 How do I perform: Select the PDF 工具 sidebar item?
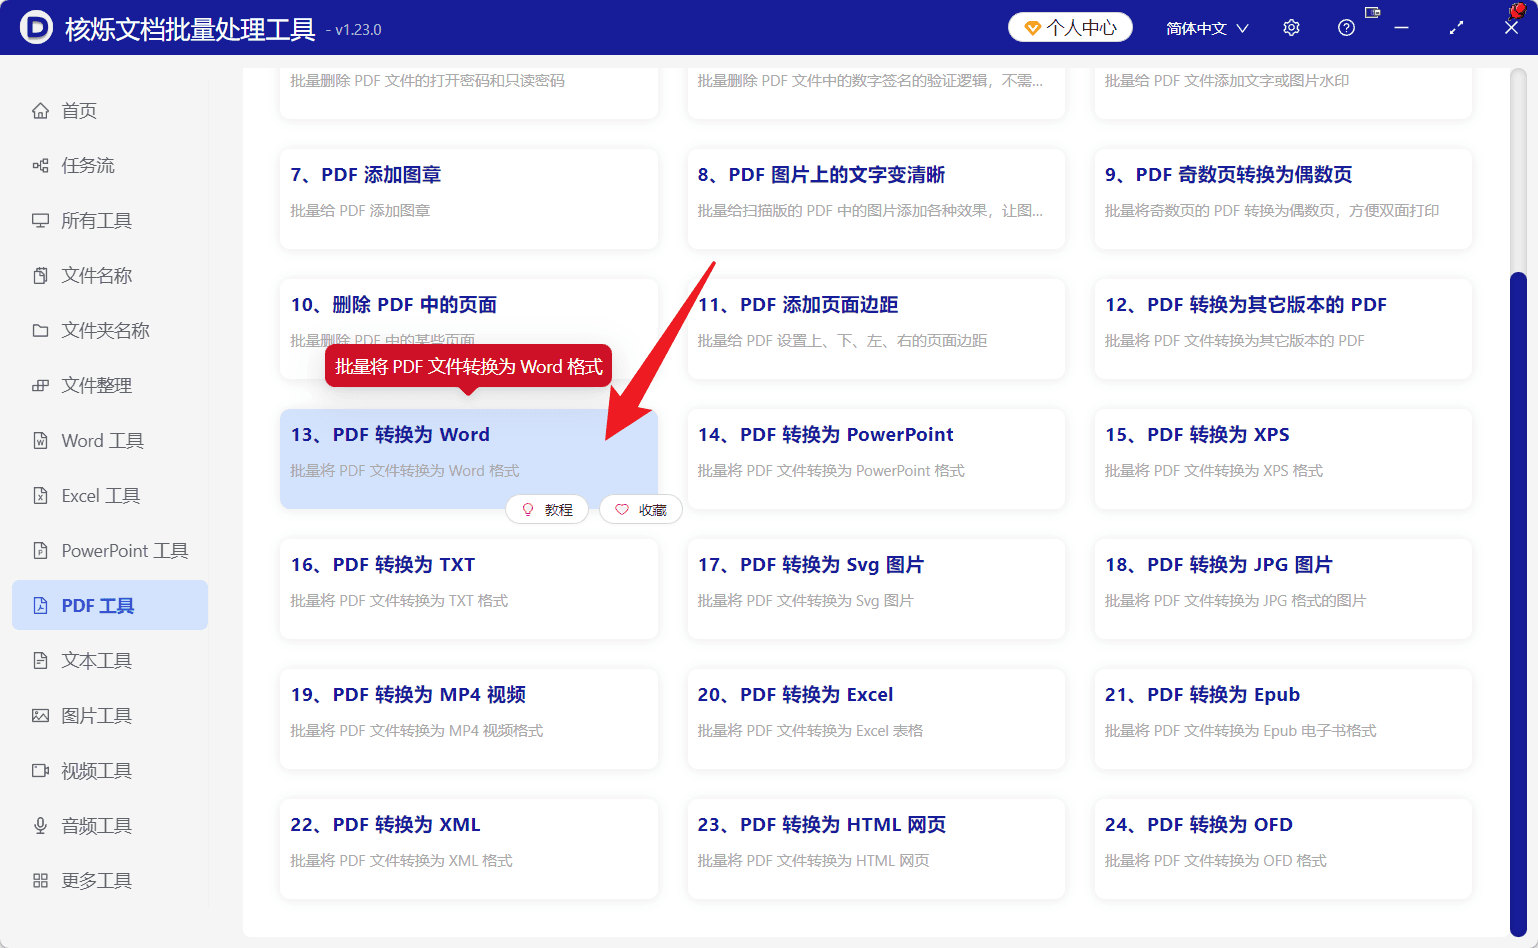[110, 606]
